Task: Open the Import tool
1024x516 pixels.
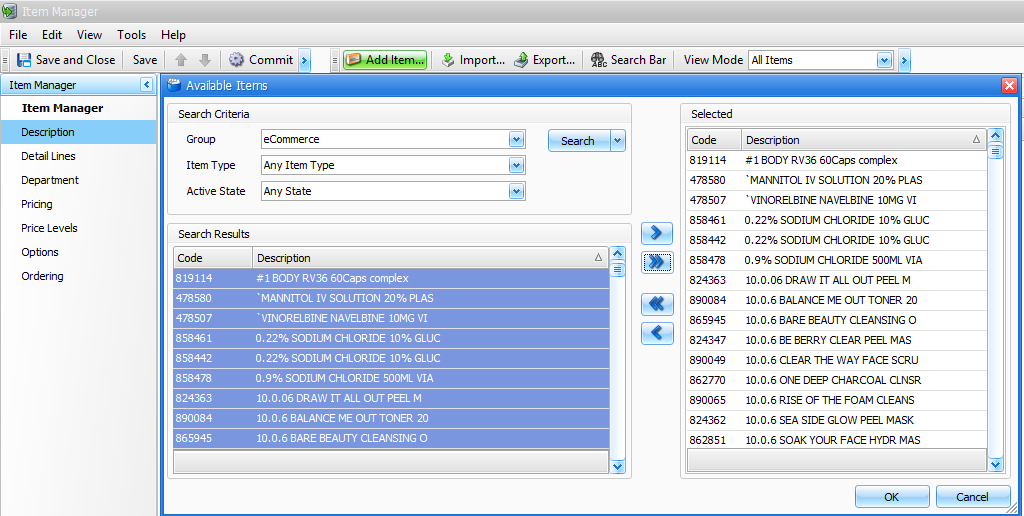Action: point(472,60)
